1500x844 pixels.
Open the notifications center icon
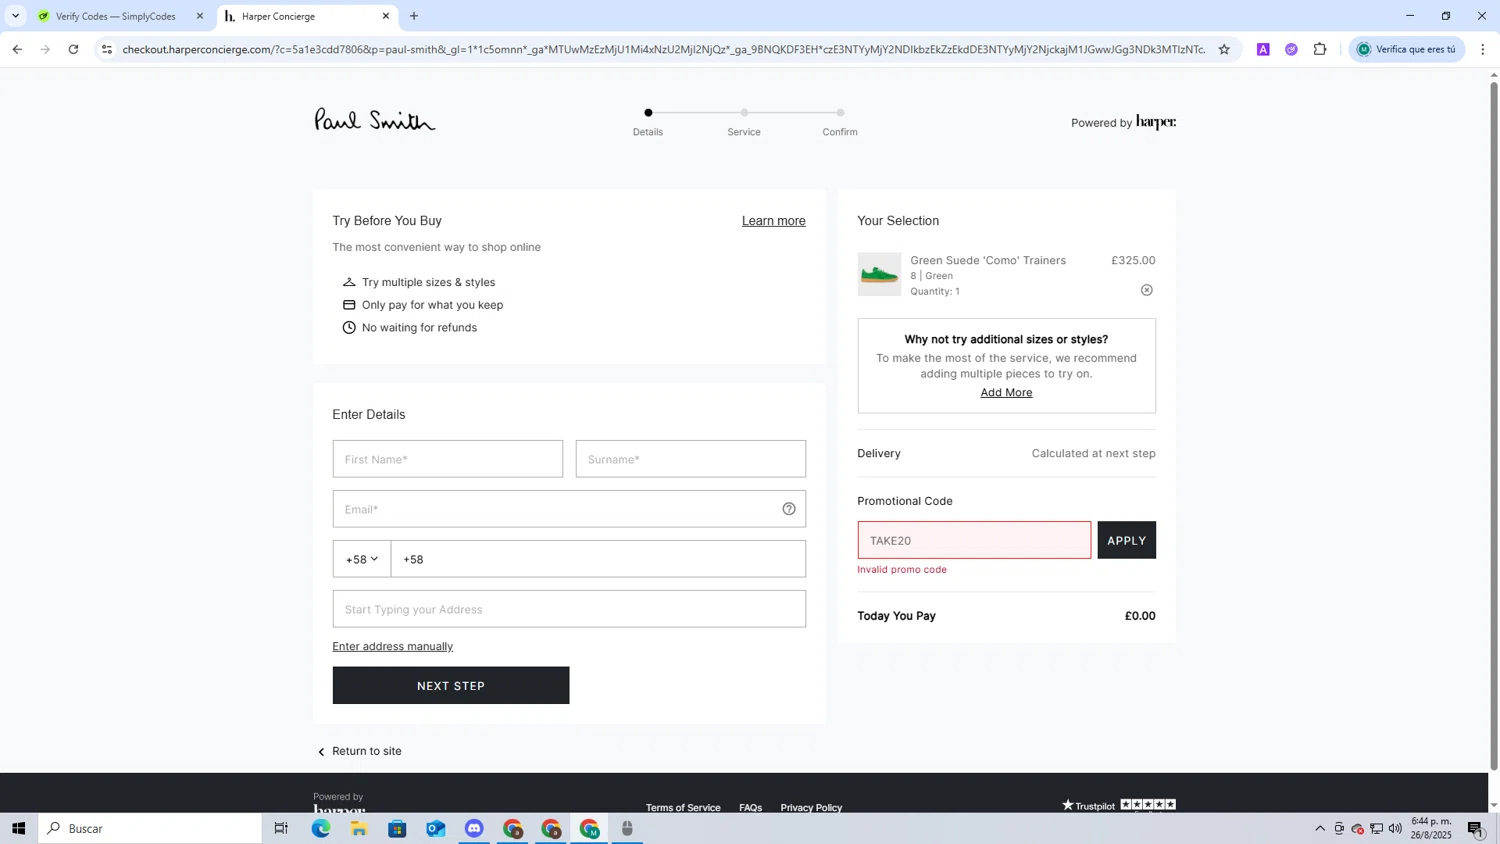(1476, 828)
